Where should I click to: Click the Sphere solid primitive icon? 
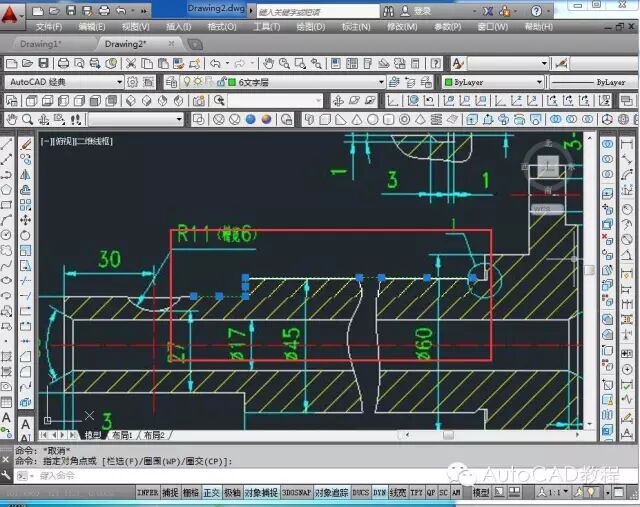coord(373,119)
